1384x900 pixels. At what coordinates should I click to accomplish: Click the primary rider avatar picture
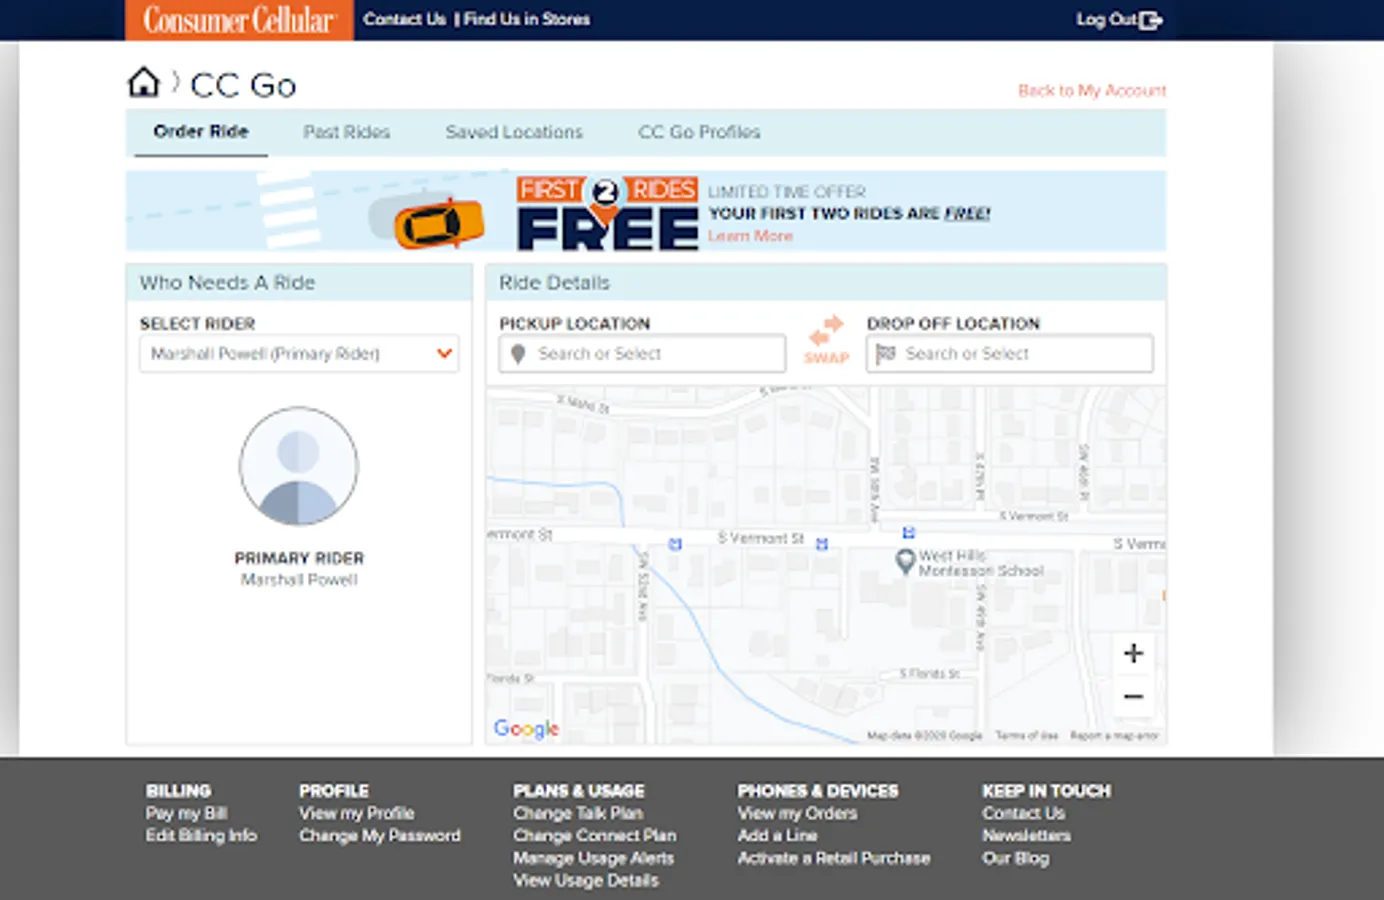298,466
